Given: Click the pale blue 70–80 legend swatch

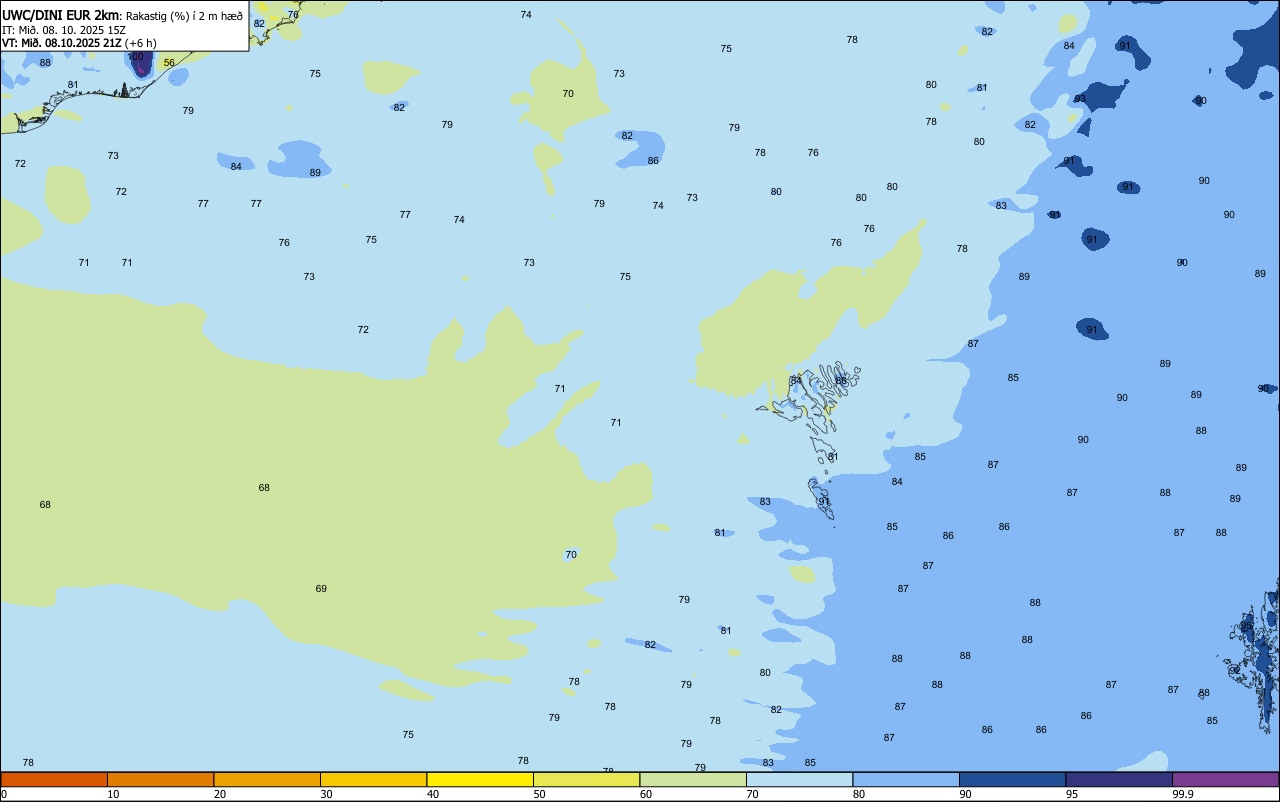Looking at the screenshot, I should click(x=799, y=779).
